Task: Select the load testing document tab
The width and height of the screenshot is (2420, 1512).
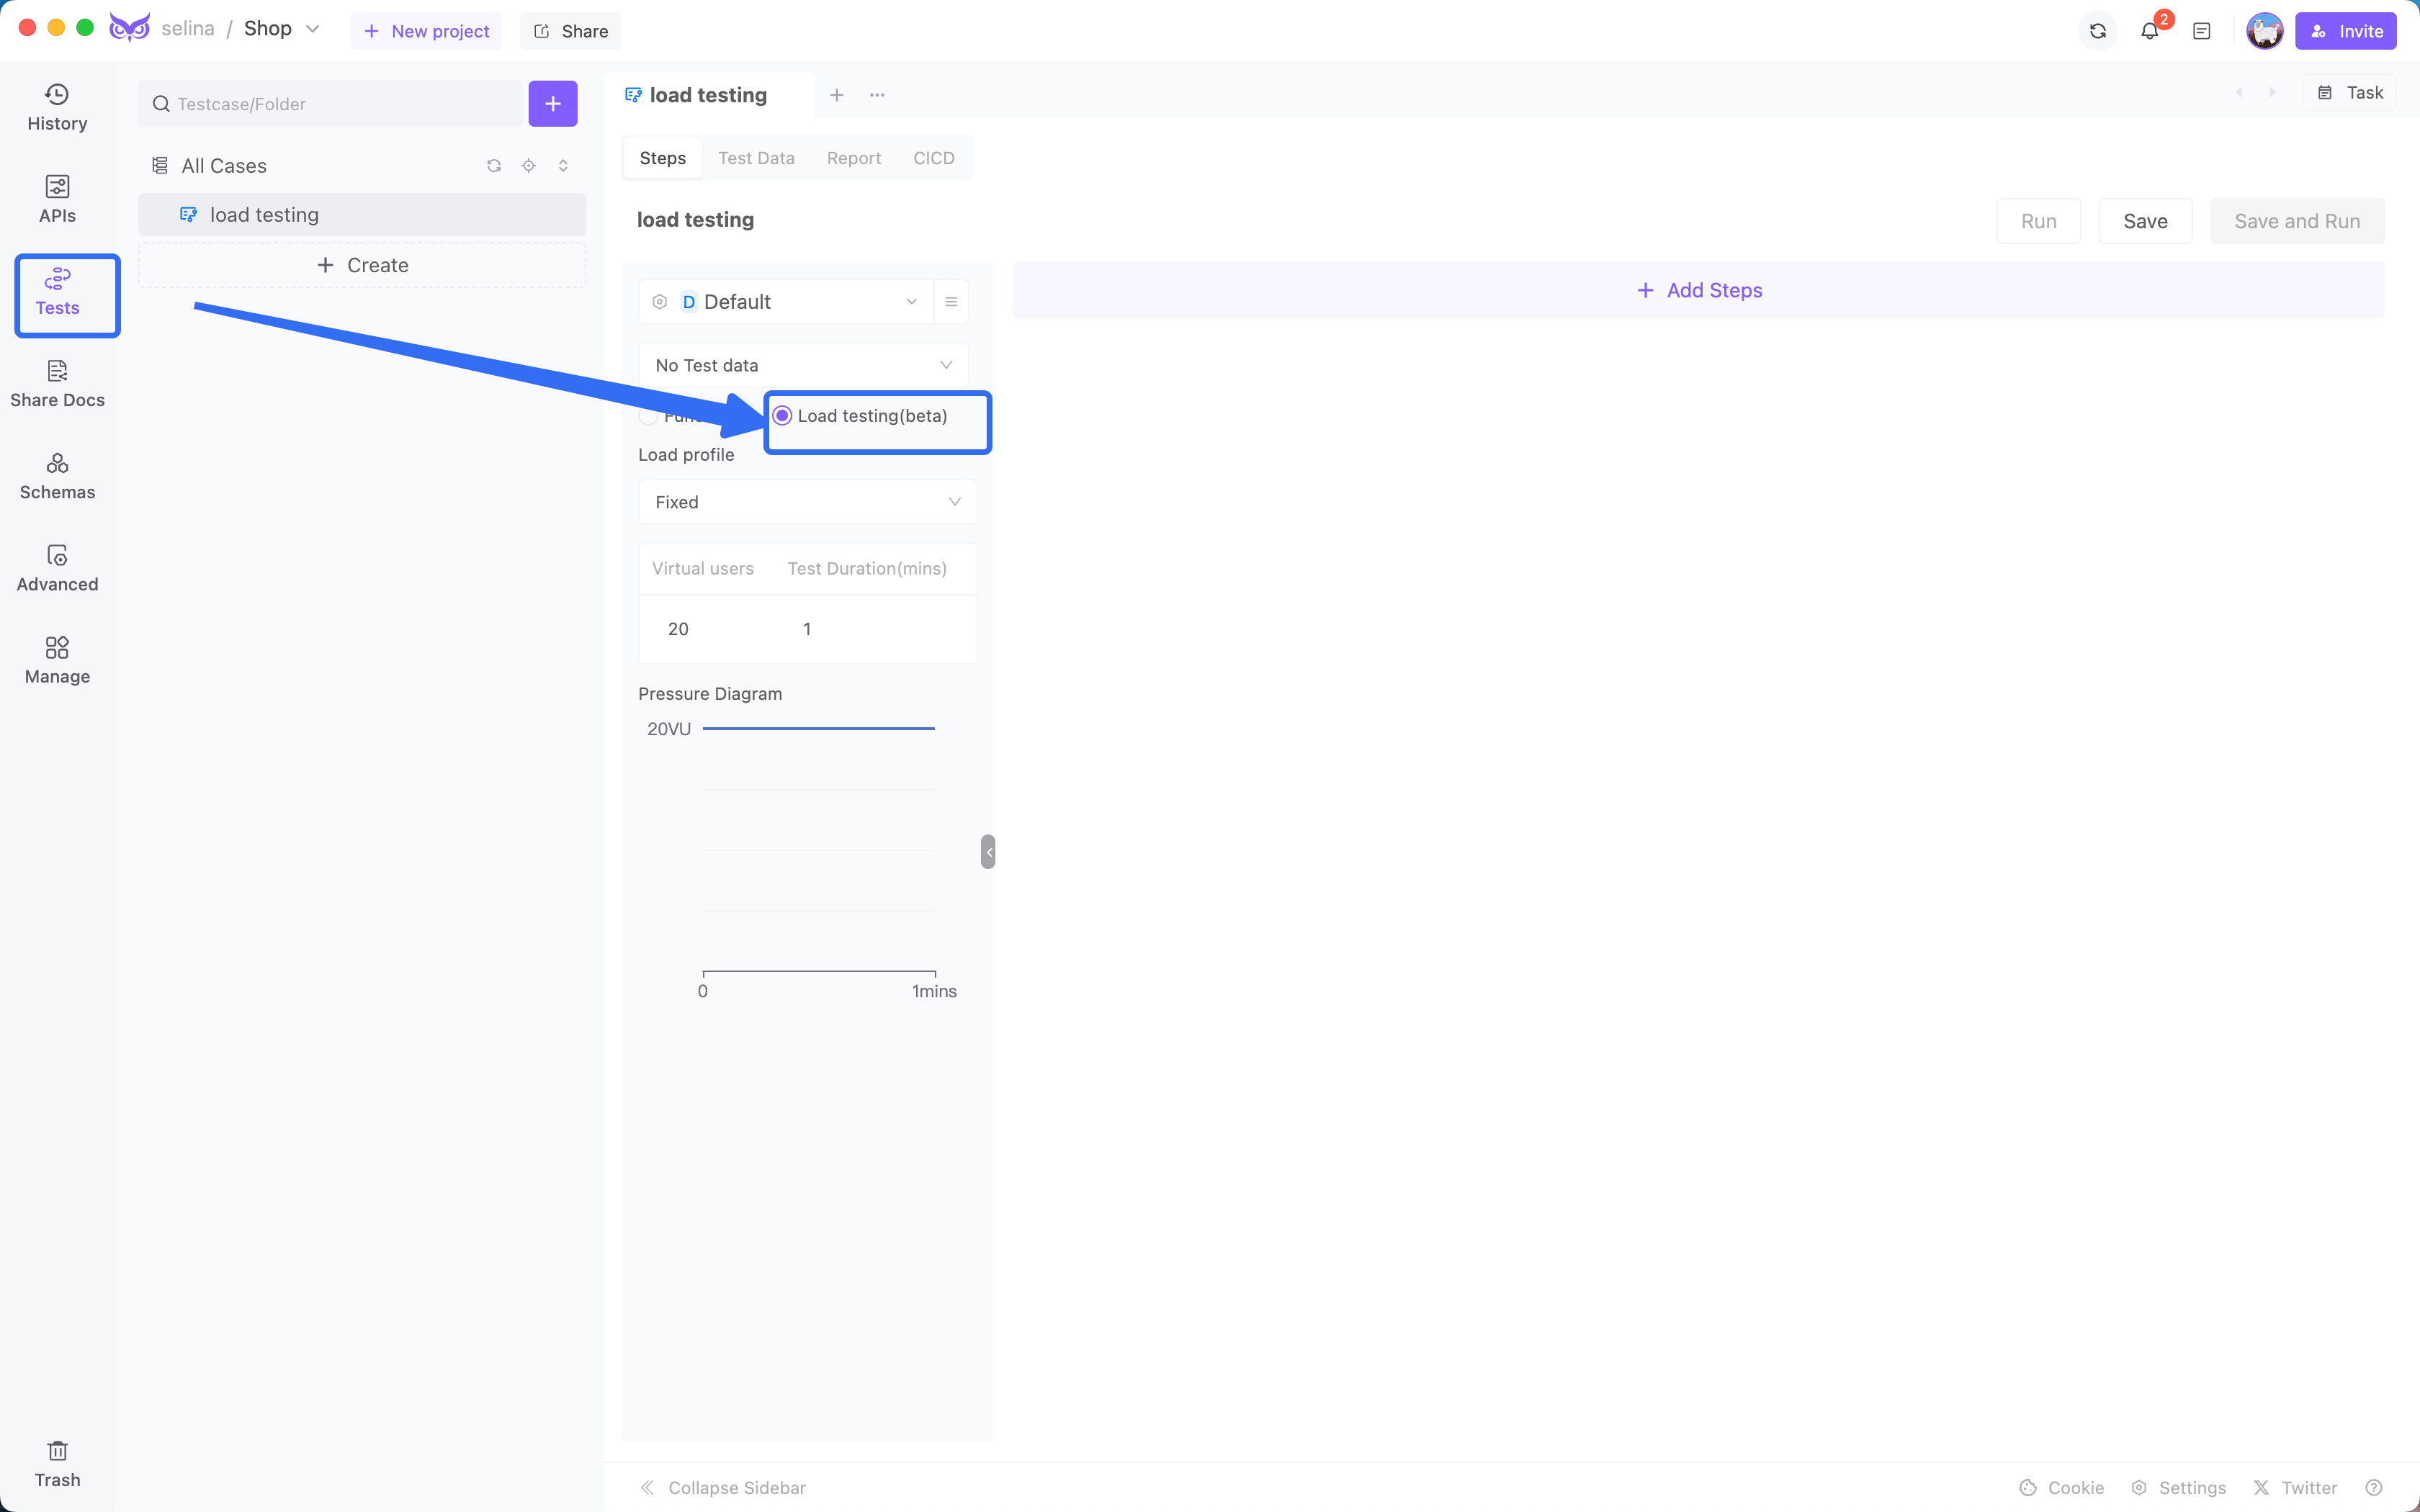Action: [707, 95]
